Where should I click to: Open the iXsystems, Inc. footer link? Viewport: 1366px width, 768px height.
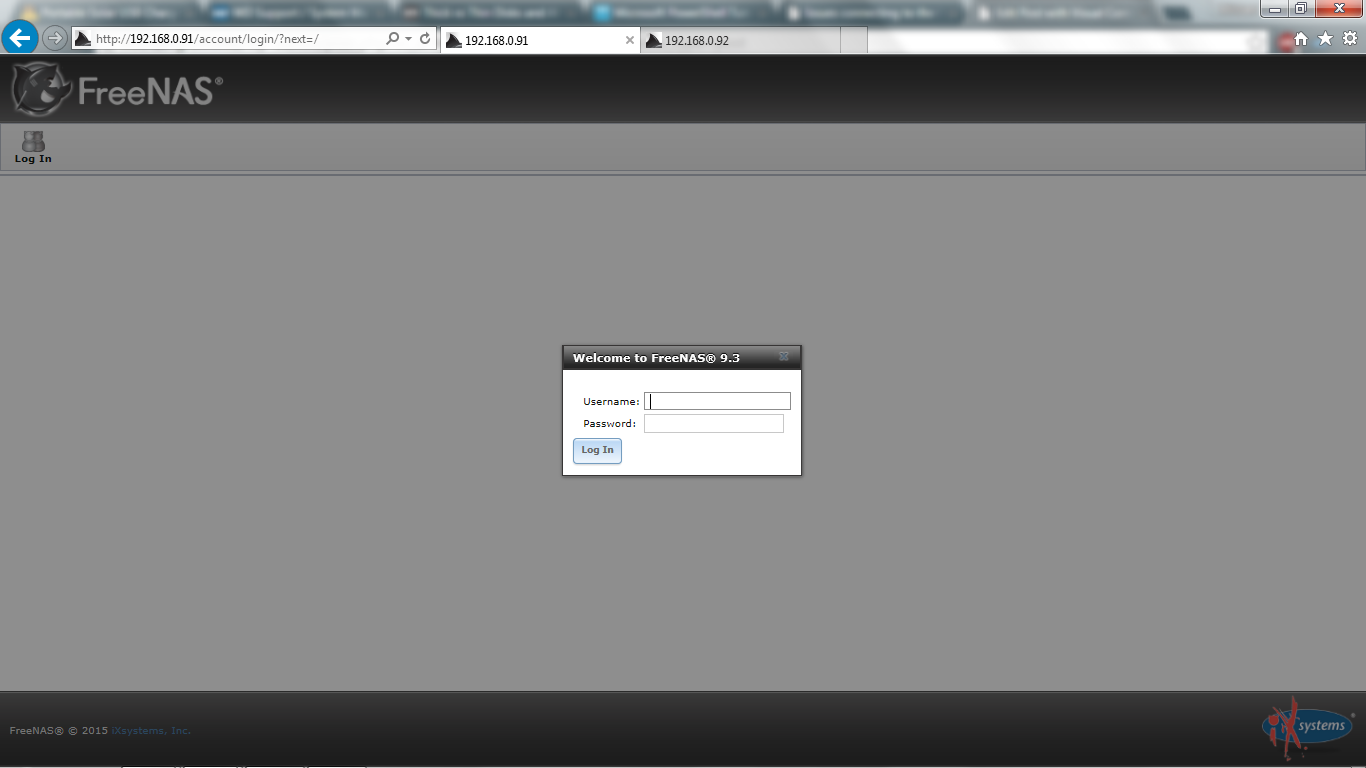[151, 731]
